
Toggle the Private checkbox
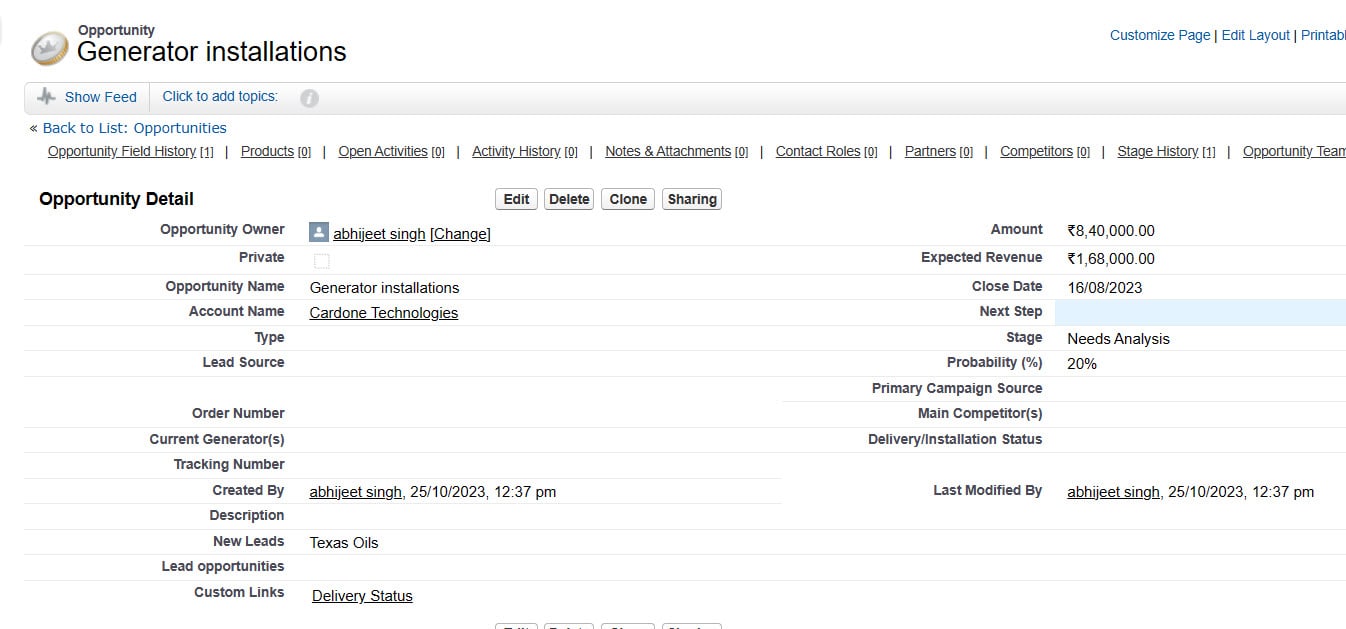click(x=321, y=261)
